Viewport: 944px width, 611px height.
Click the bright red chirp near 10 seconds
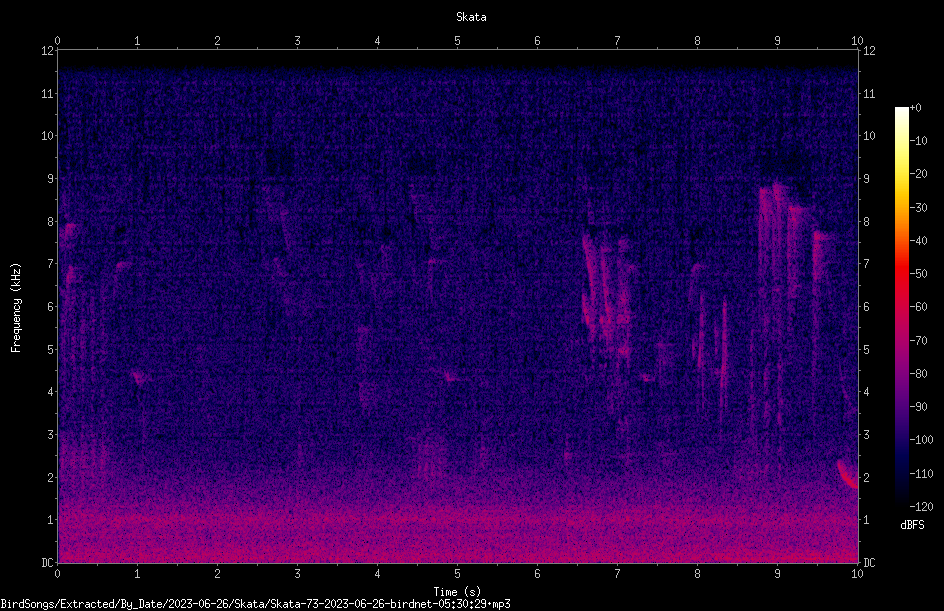(848, 474)
